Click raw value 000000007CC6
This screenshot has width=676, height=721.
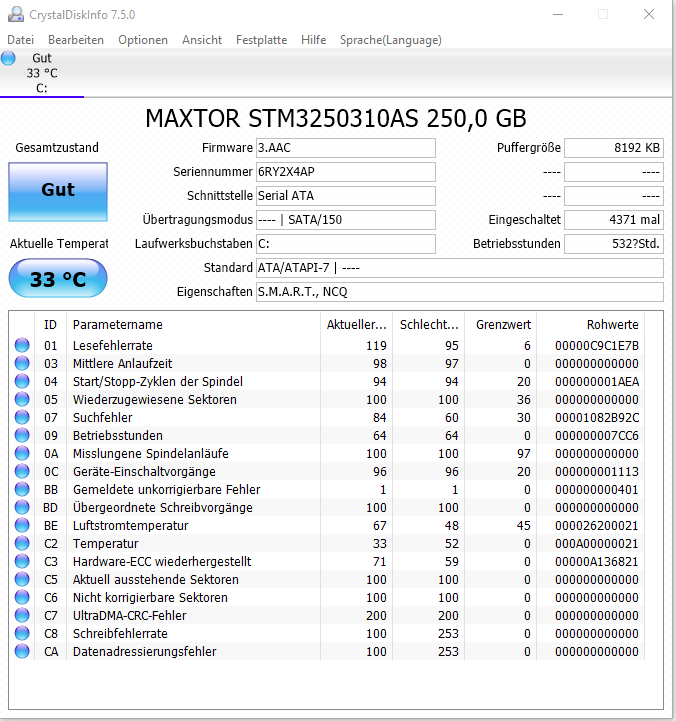(x=596, y=435)
